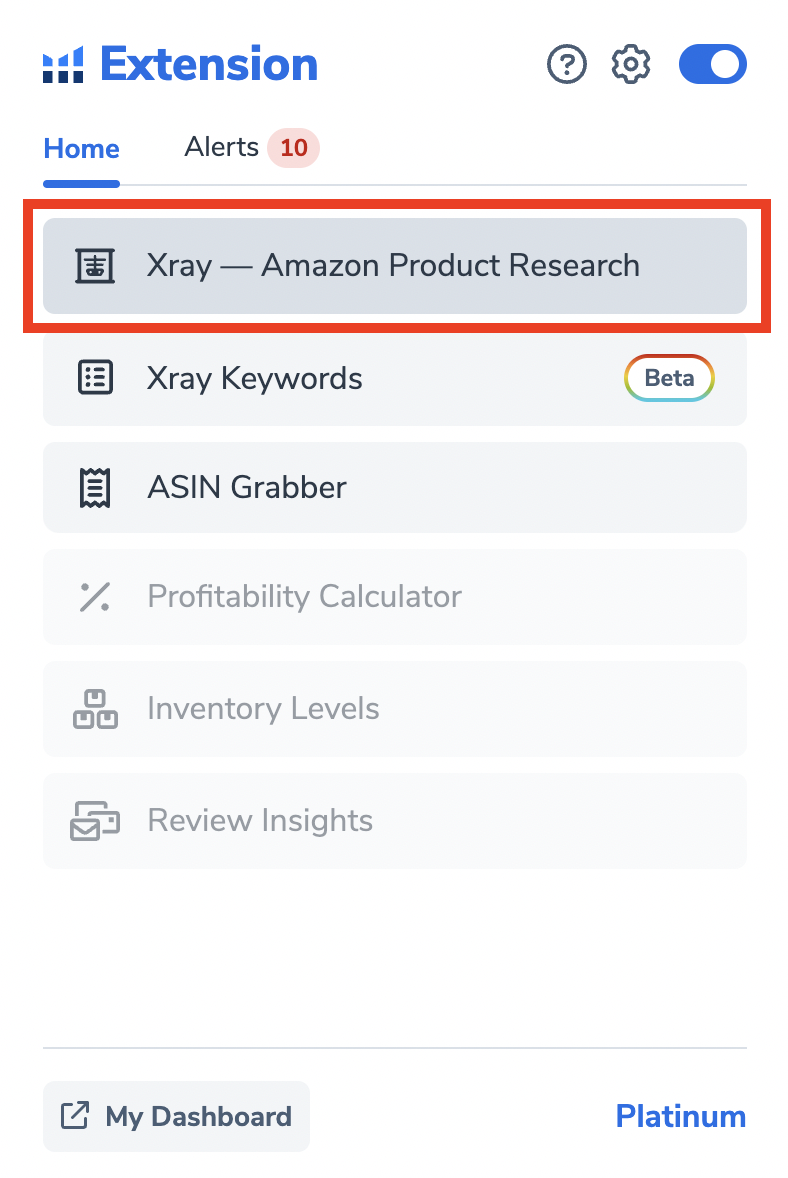
Task: Click the Review Insights envelope icon
Action: (x=95, y=820)
